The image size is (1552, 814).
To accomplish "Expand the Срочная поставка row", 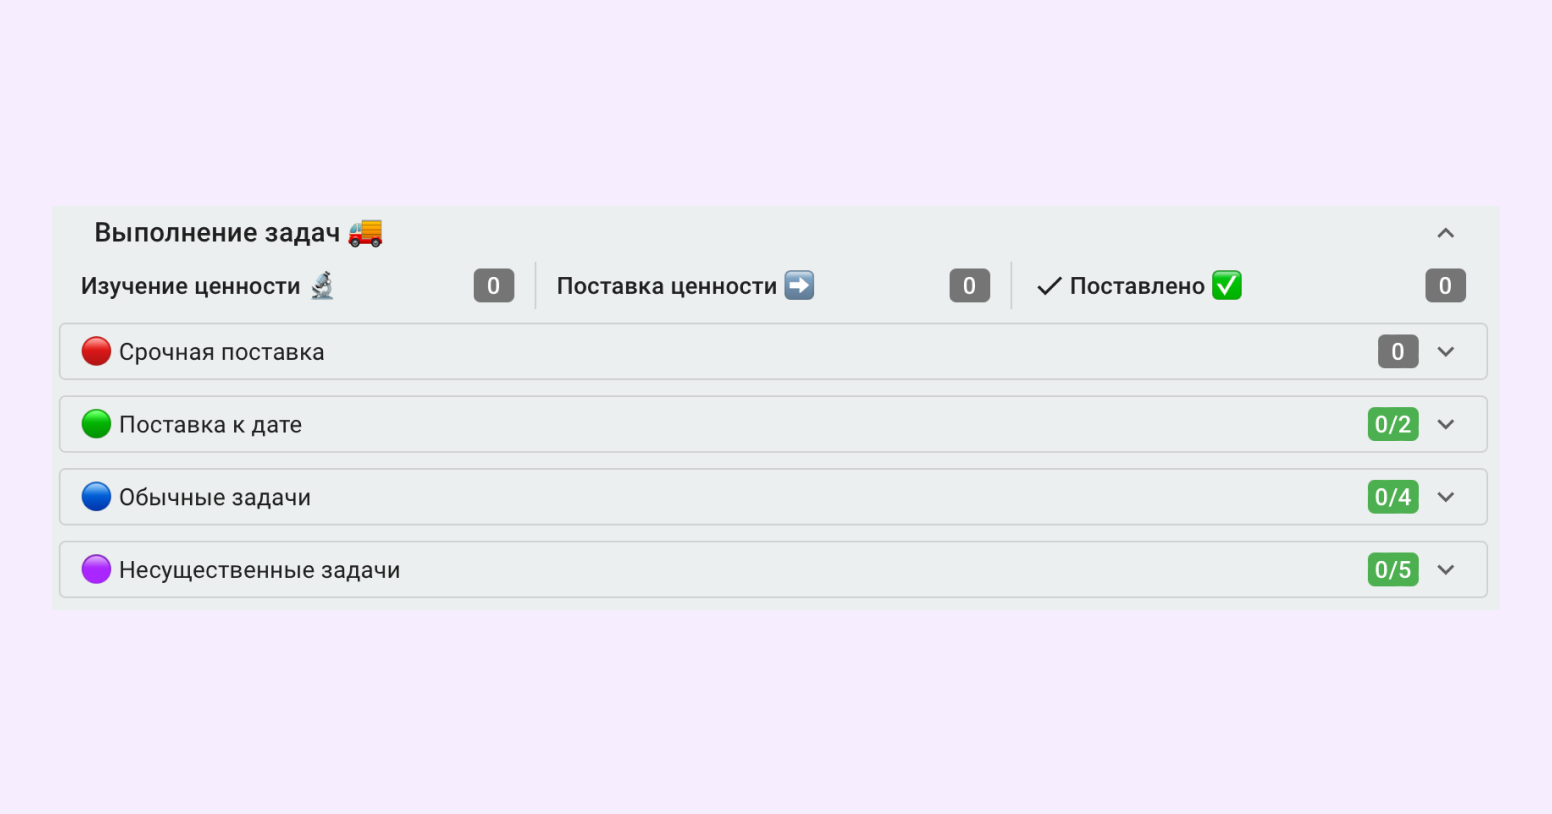I will pyautogui.click(x=1445, y=351).
